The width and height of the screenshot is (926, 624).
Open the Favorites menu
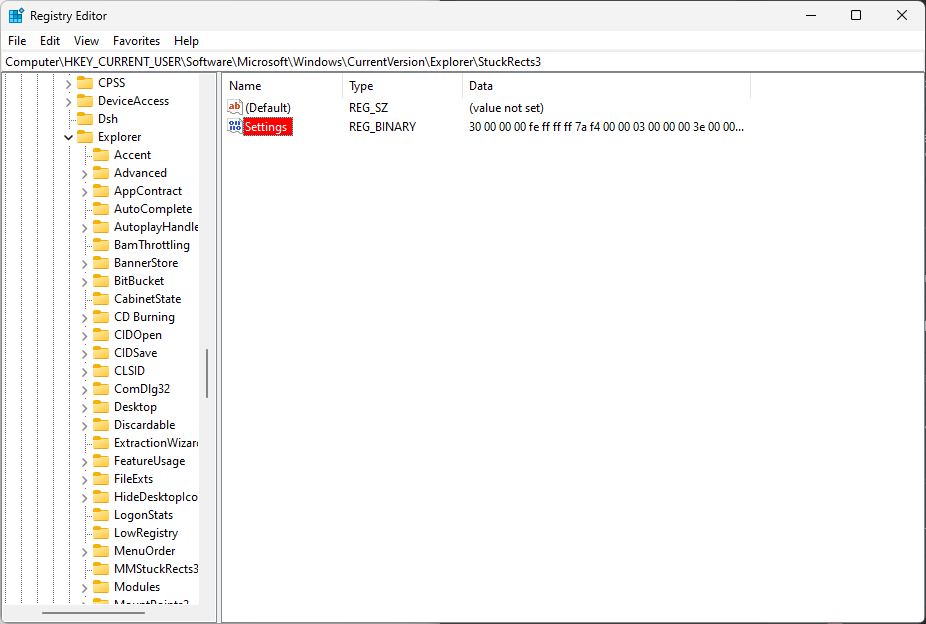point(136,41)
